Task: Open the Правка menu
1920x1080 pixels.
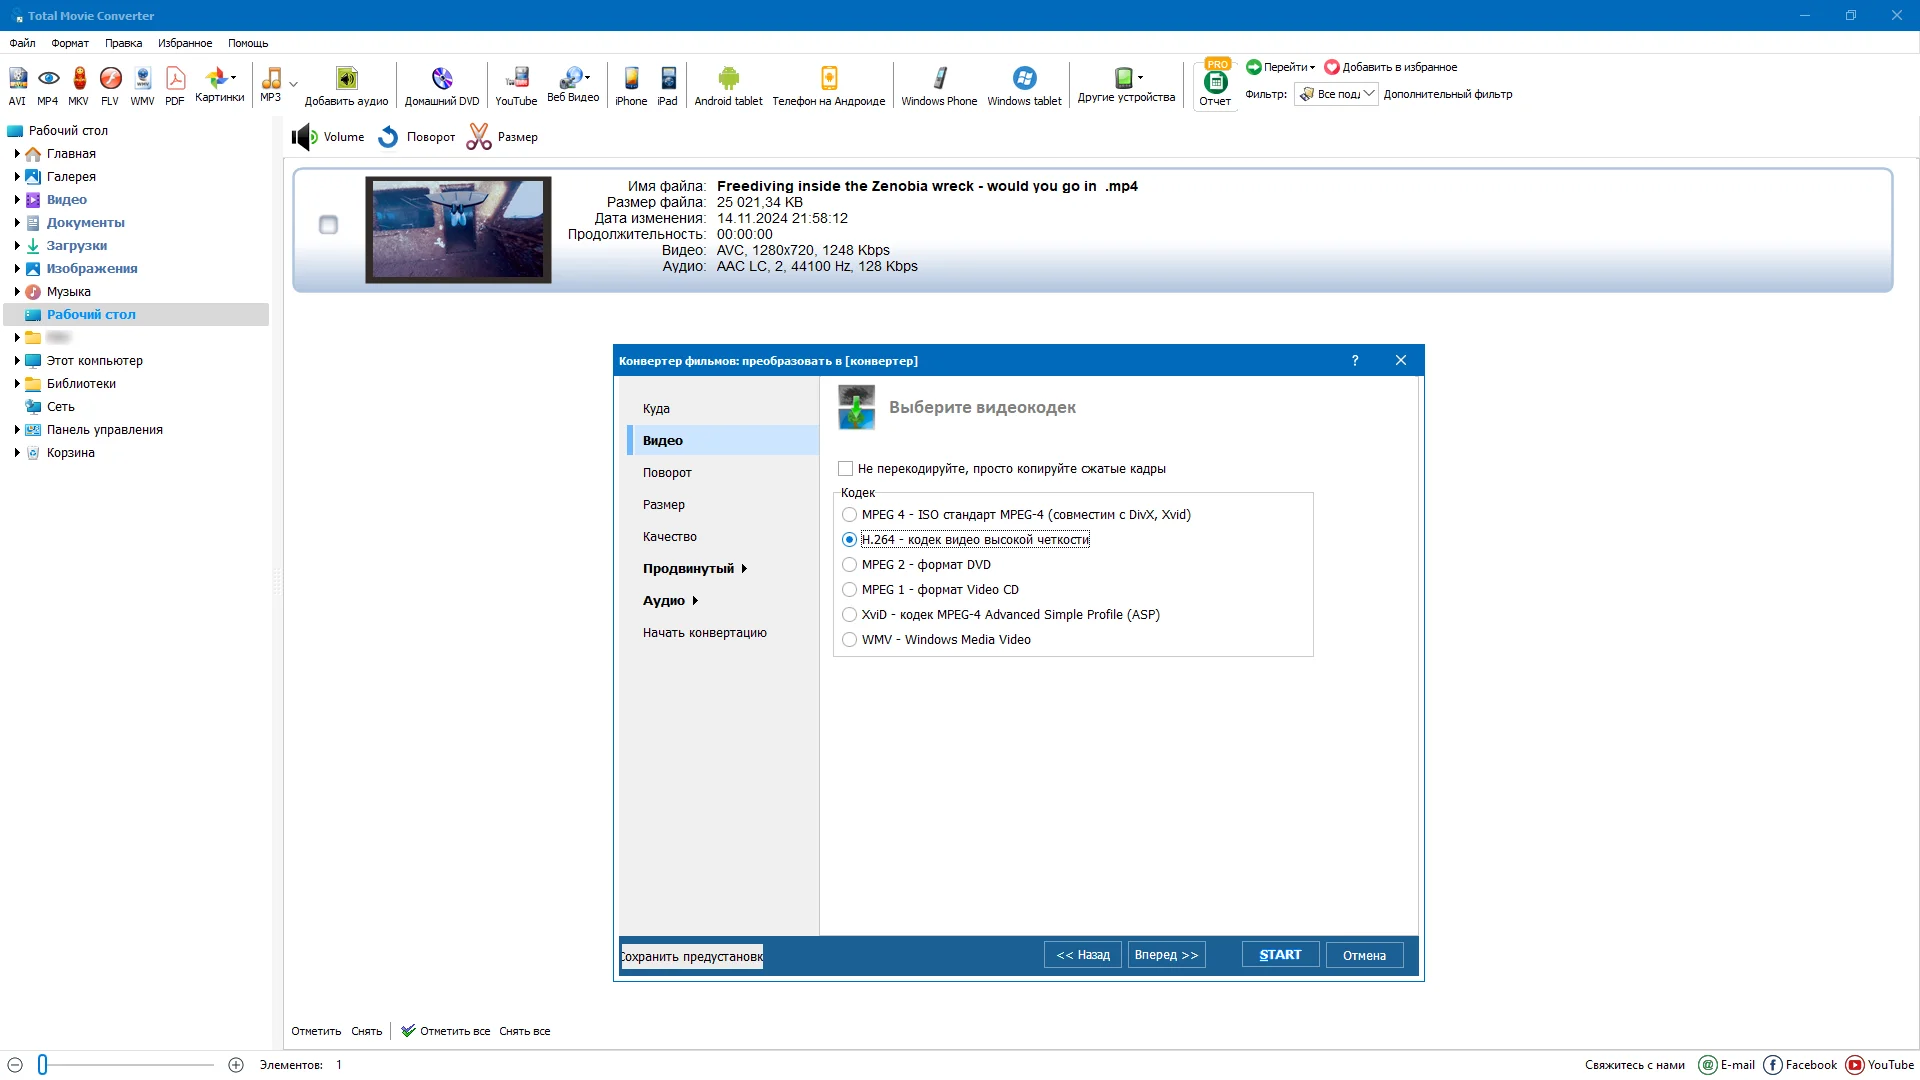Action: click(x=123, y=43)
